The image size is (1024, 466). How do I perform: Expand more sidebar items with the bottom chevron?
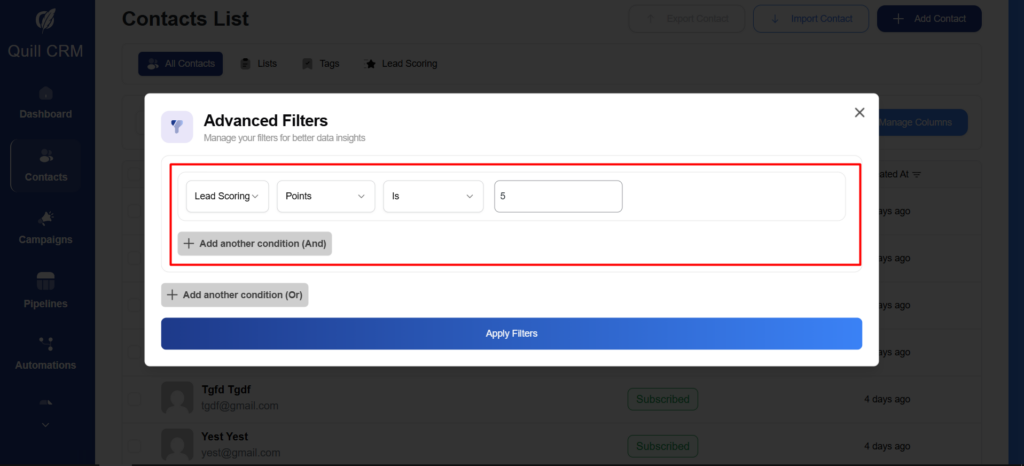pos(46,424)
